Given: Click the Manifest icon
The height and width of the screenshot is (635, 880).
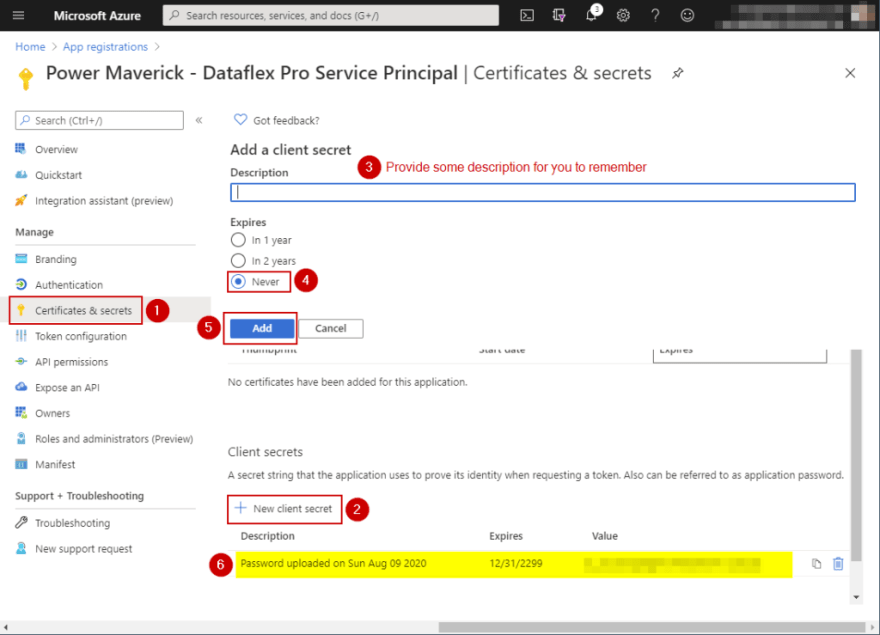Looking at the screenshot, I should (x=21, y=464).
